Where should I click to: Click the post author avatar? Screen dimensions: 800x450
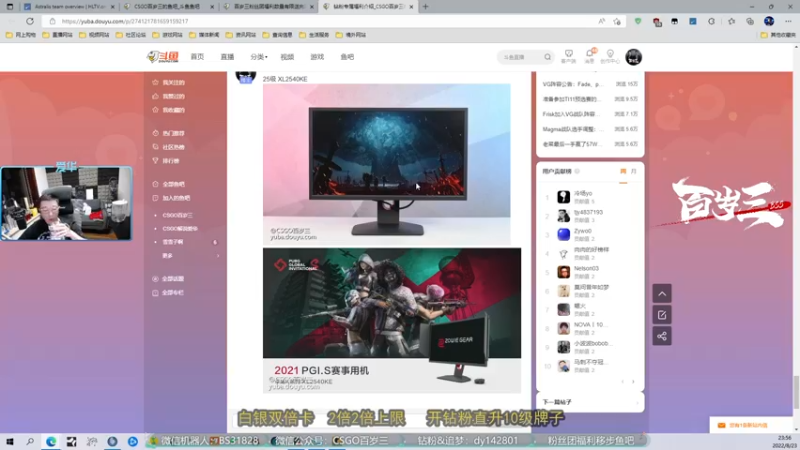pyautogui.click(x=245, y=77)
